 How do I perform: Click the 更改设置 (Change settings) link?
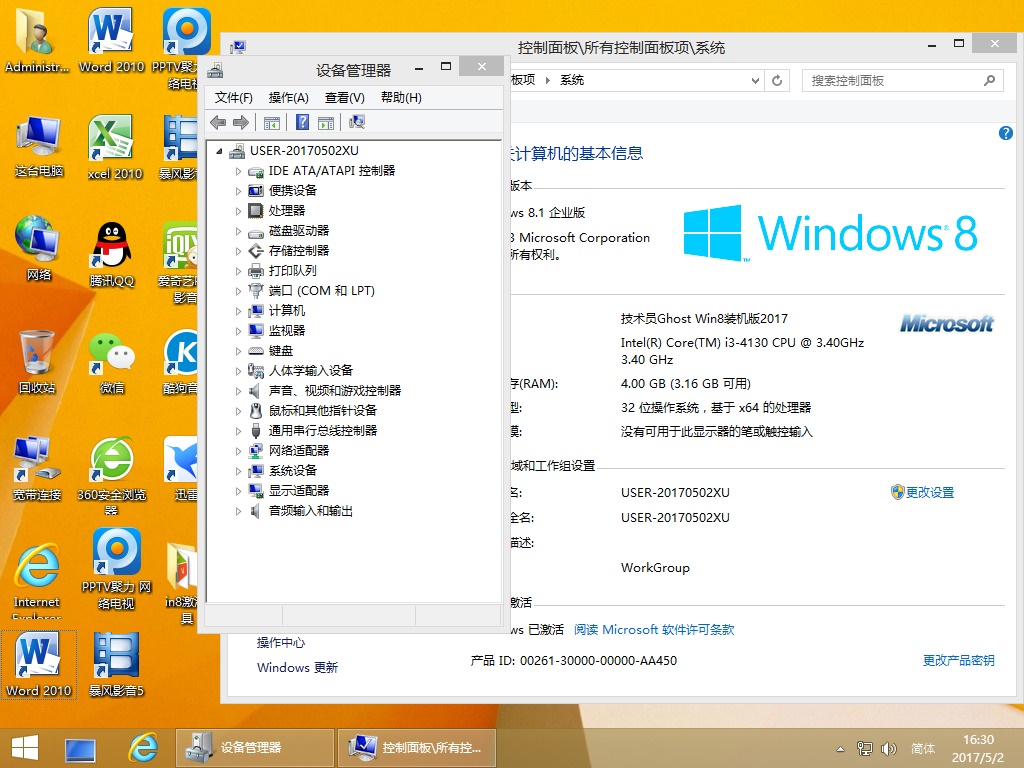coord(929,492)
